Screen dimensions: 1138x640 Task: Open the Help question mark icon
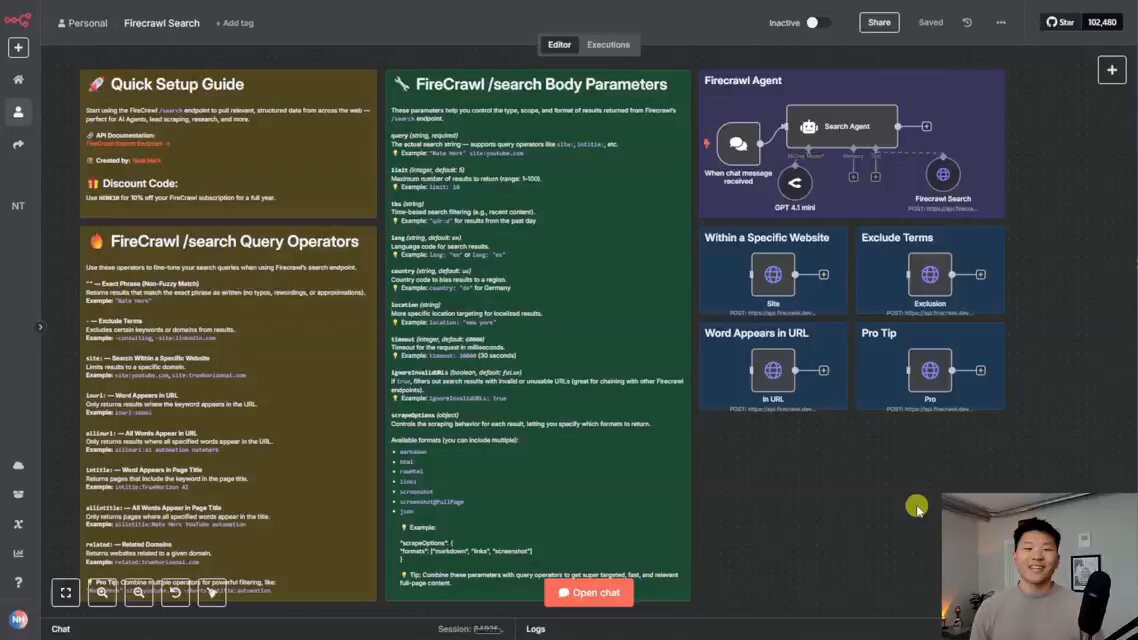pos(18,583)
